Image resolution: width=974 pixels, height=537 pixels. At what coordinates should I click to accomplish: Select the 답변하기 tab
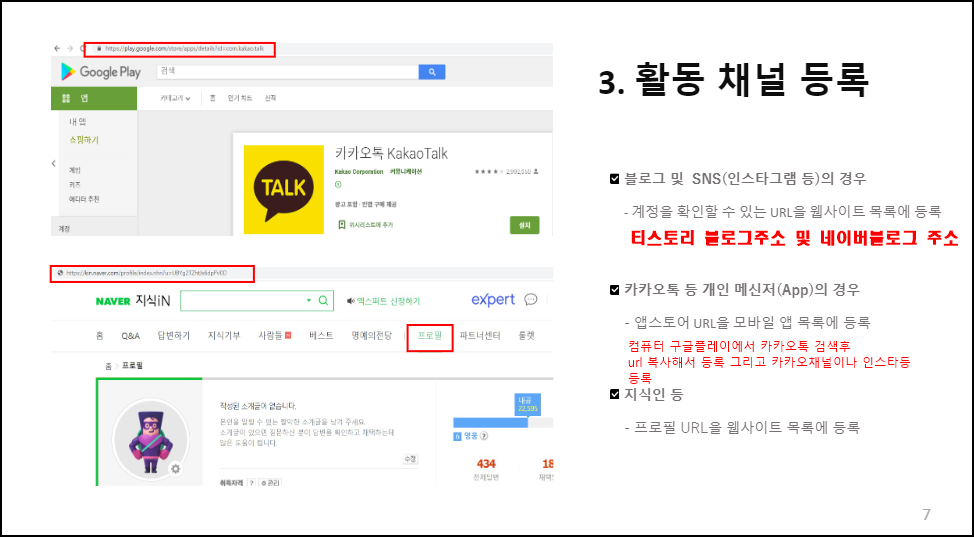pyautogui.click(x=173, y=336)
